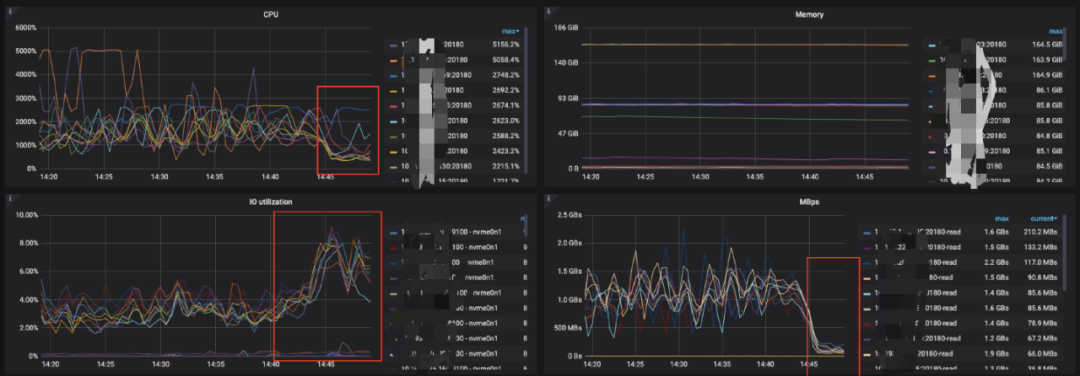
Task: Open the Memory panel title menu
Action: point(810,13)
